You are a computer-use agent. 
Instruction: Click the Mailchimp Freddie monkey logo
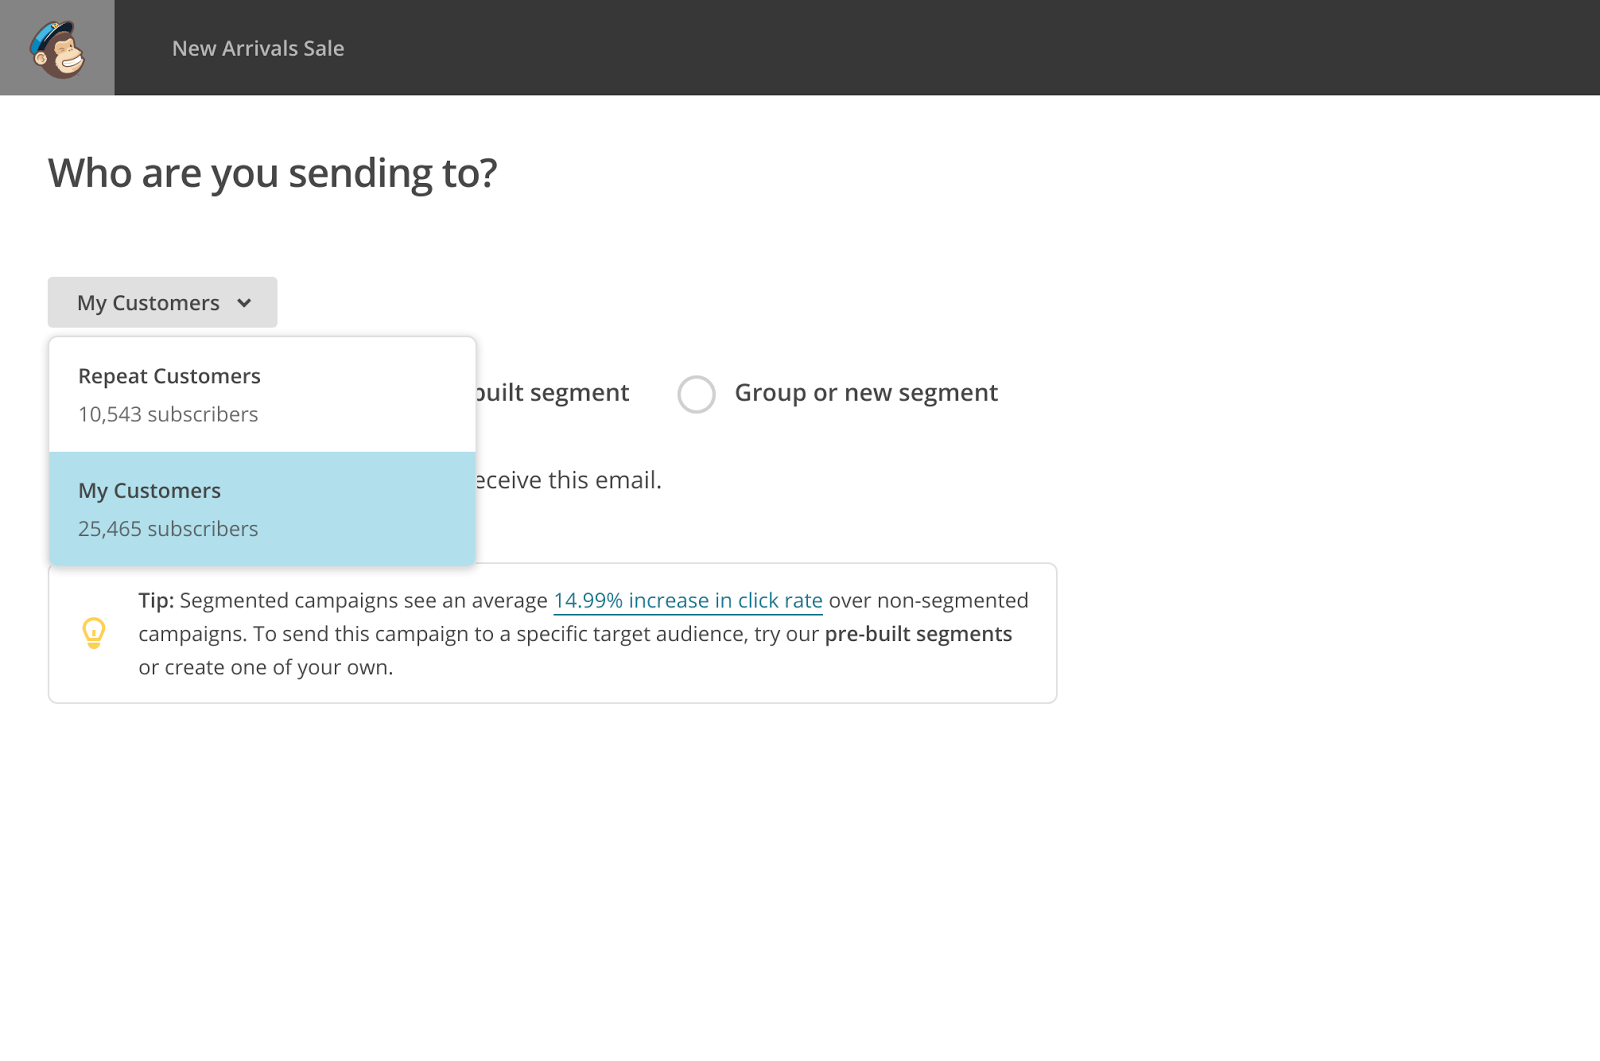[x=57, y=48]
